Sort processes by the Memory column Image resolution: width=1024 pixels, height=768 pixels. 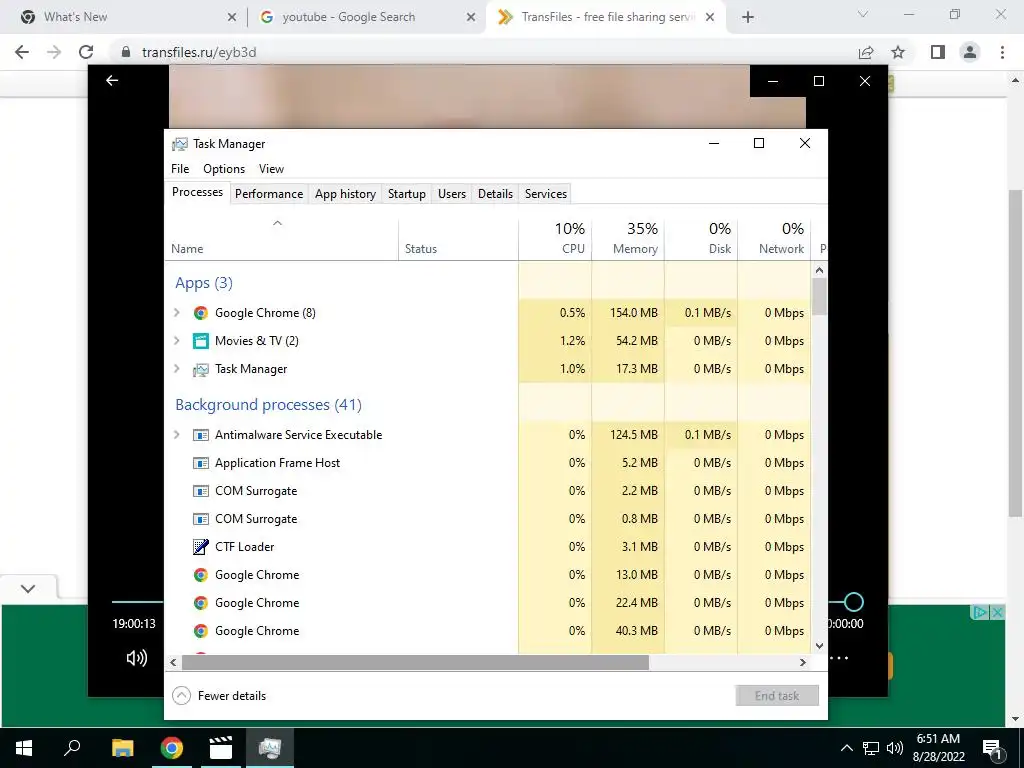(x=628, y=239)
